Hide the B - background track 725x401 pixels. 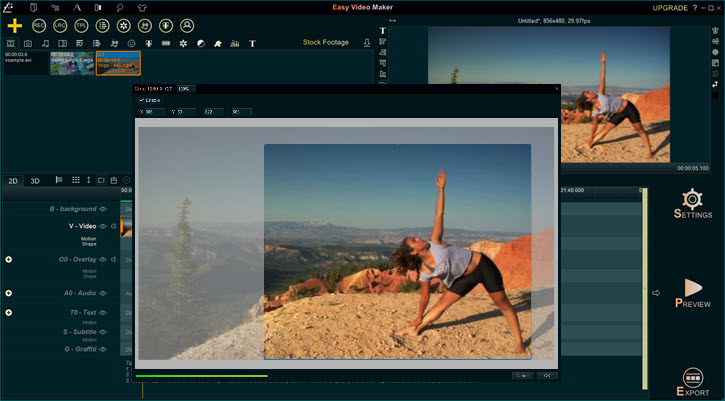(x=103, y=209)
